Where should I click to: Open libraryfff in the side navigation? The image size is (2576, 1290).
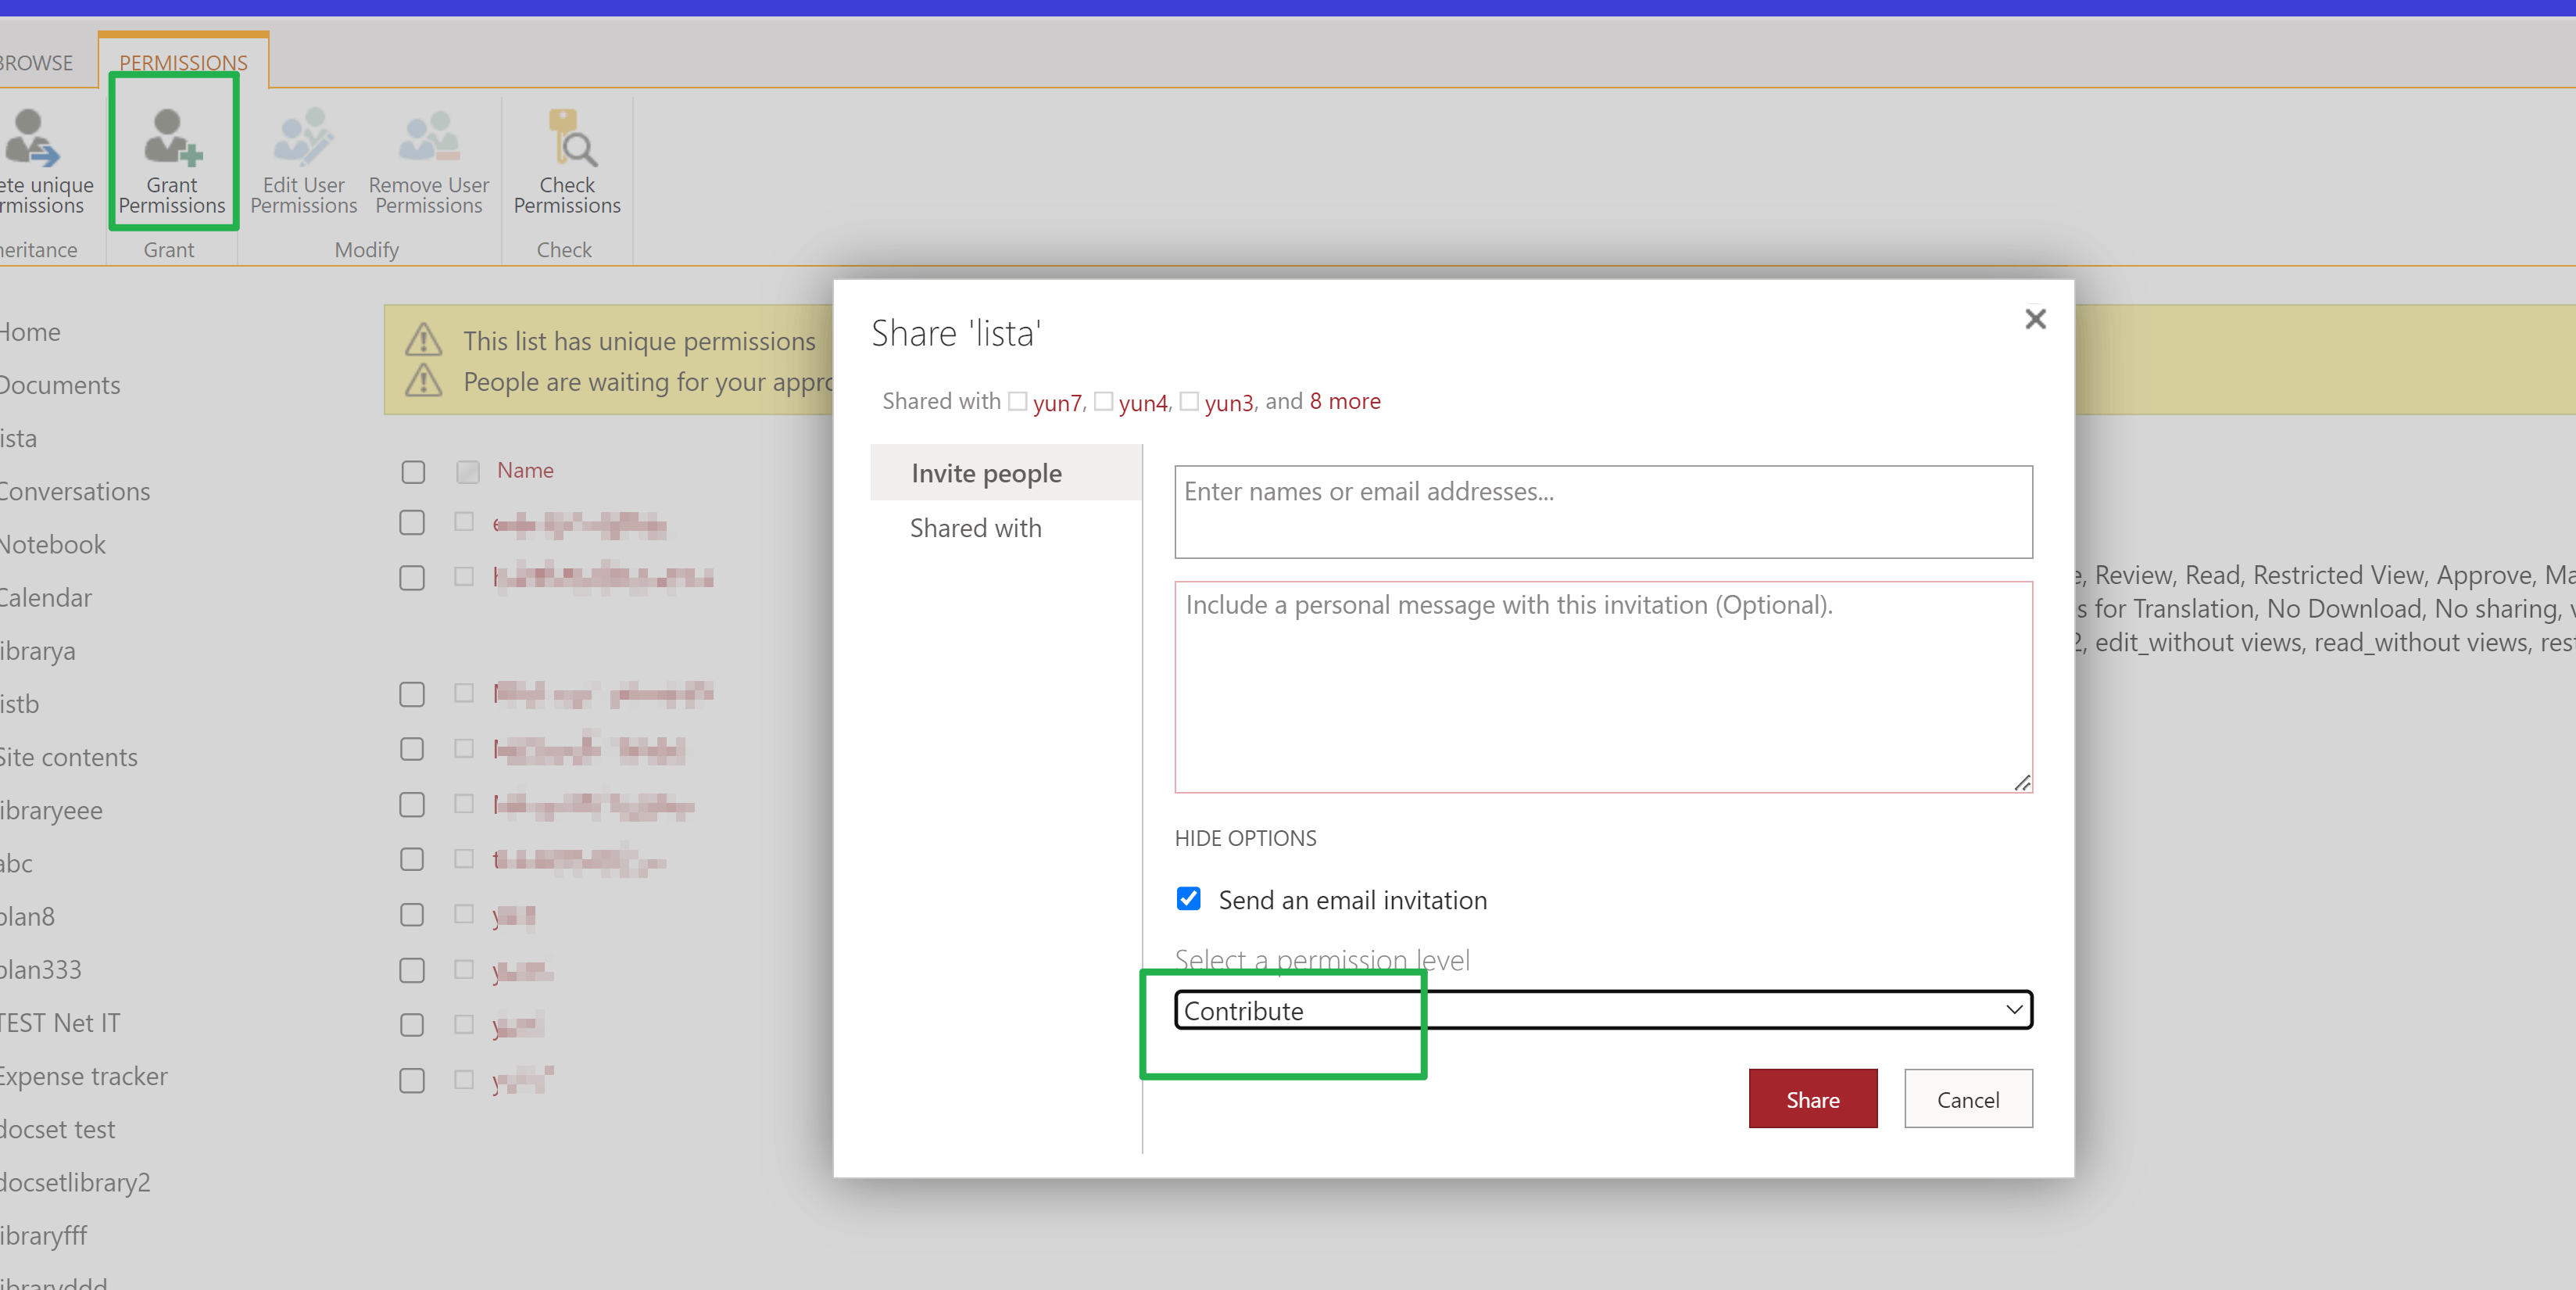[x=44, y=1236]
